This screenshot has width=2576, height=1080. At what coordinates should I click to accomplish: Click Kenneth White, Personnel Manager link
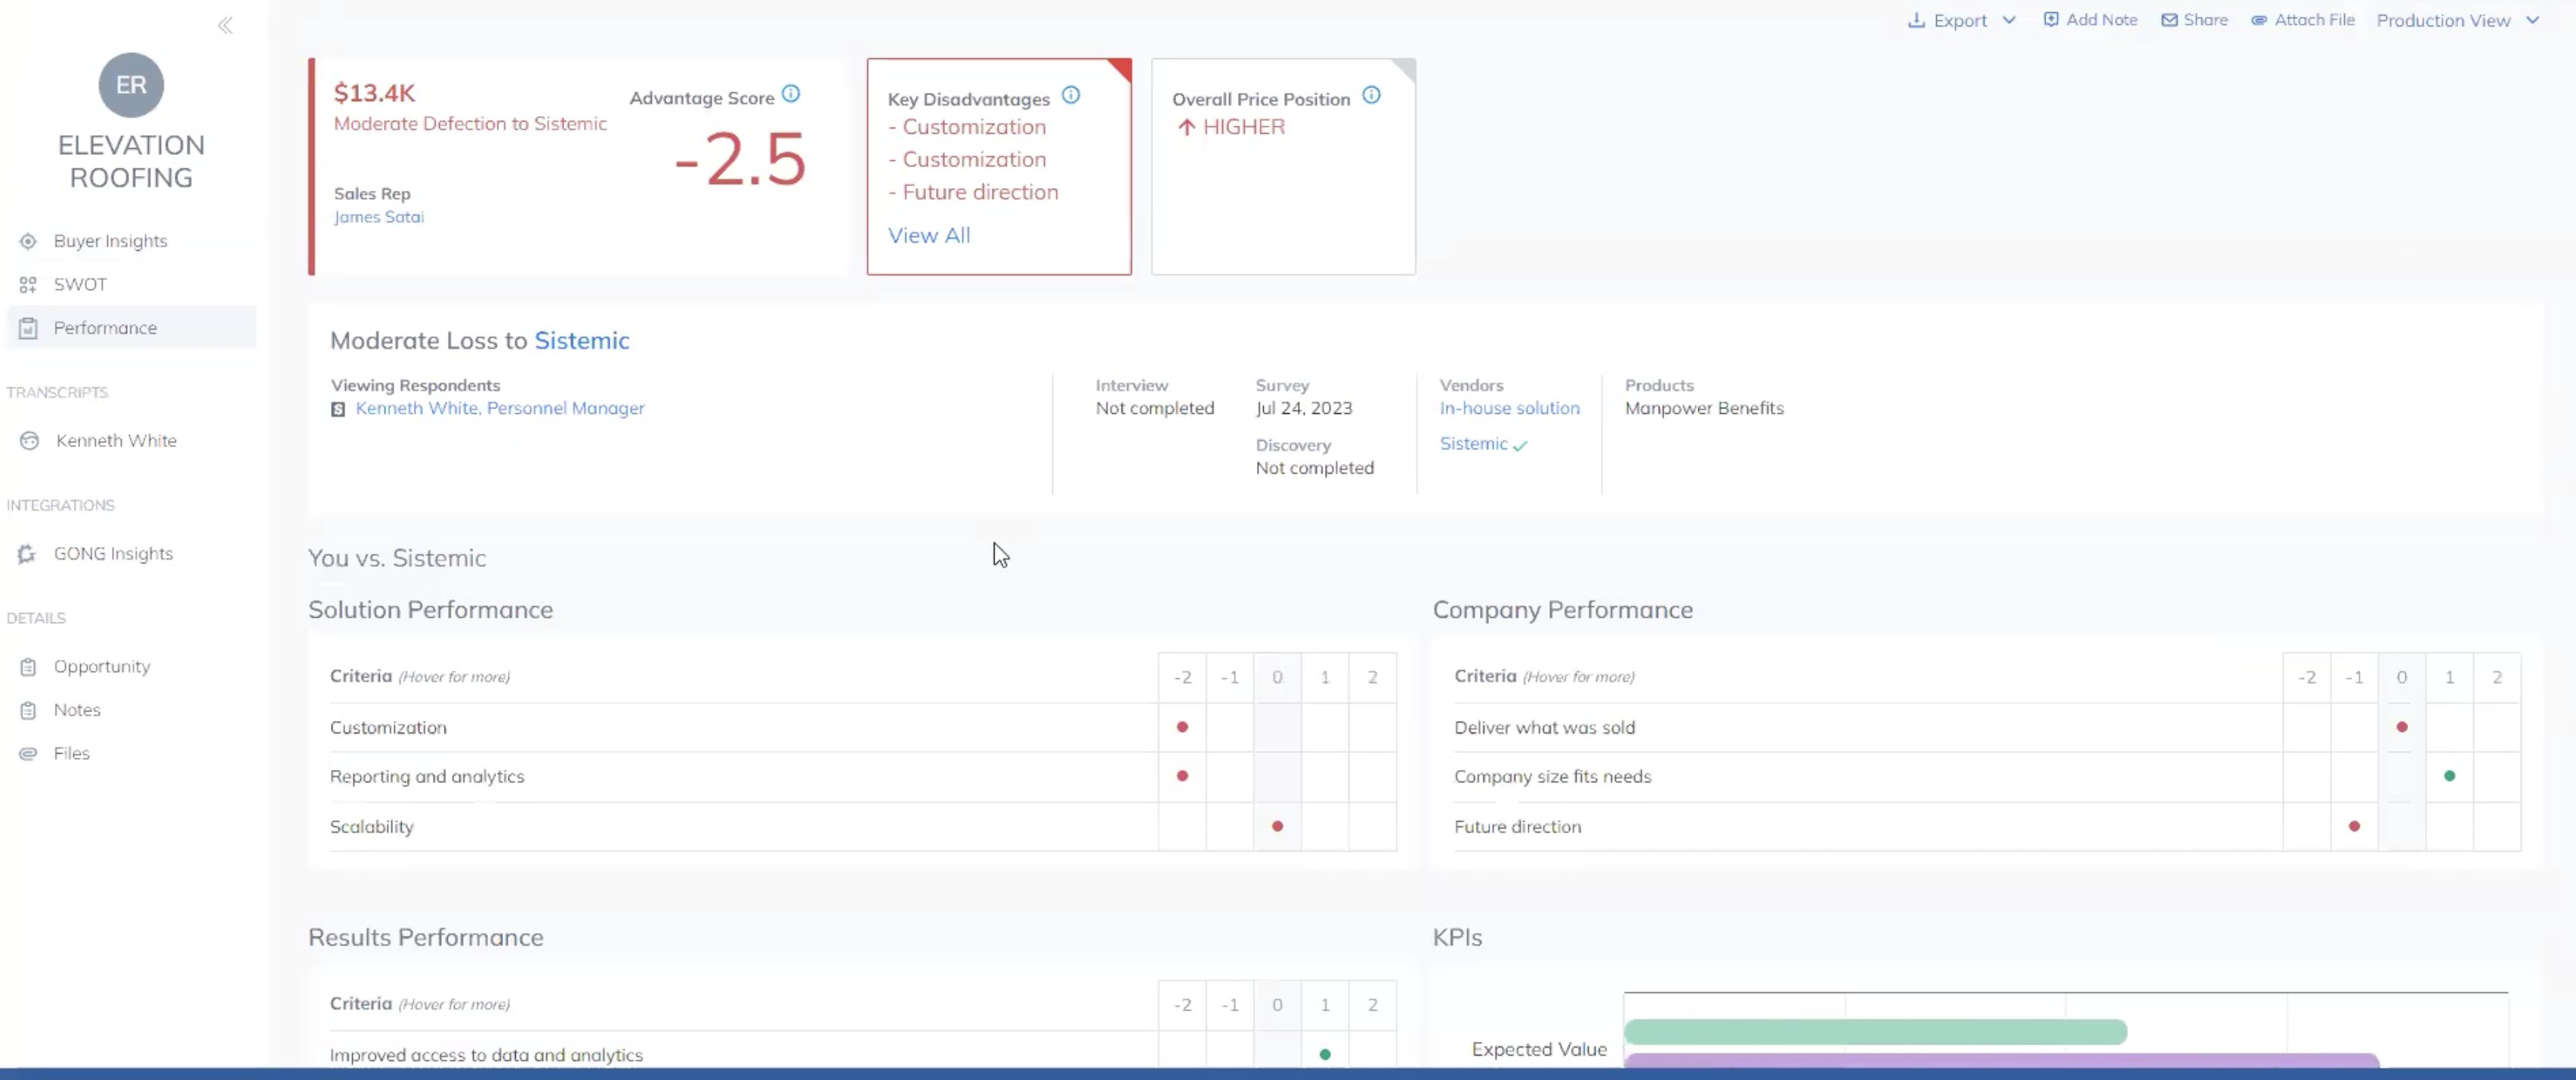coord(500,409)
